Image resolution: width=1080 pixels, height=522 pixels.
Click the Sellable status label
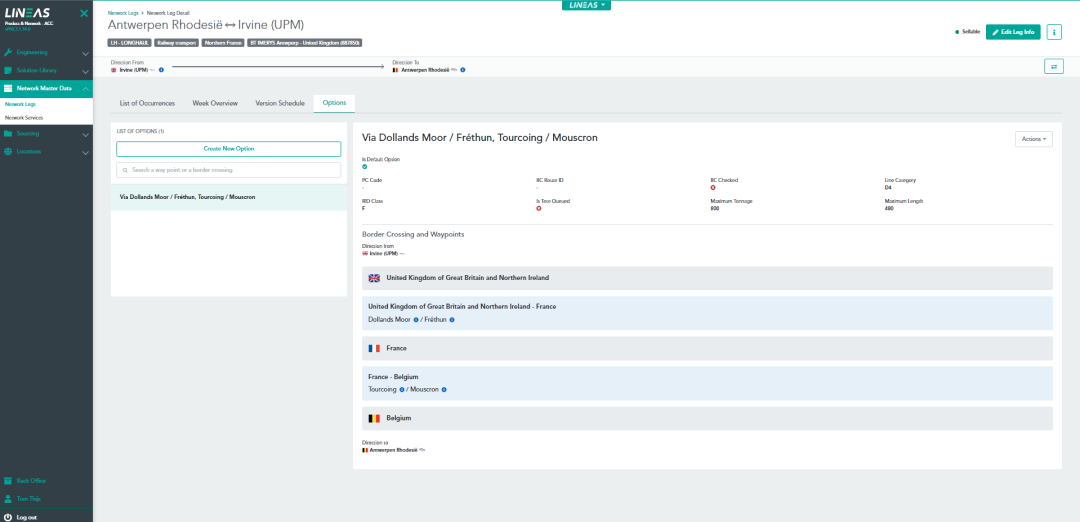click(971, 32)
